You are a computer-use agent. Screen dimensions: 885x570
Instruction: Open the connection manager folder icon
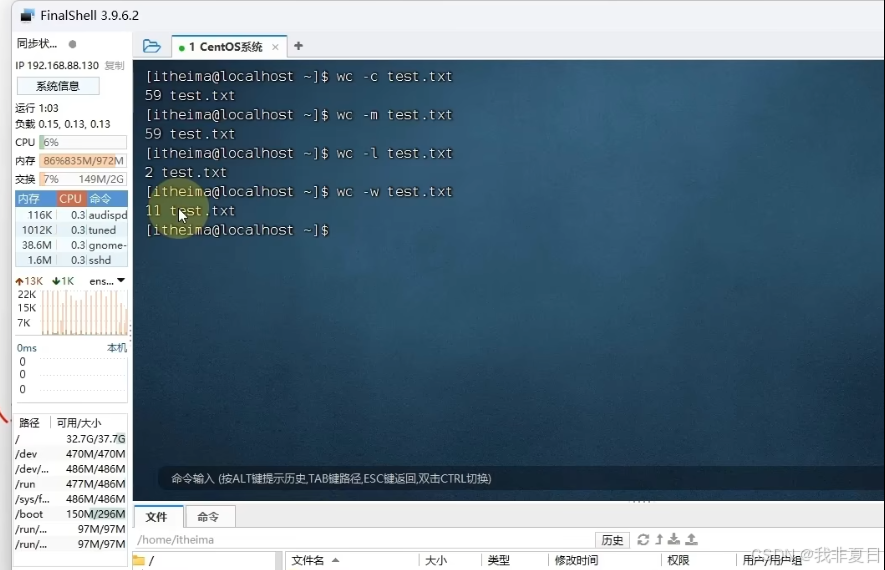click(x=151, y=46)
